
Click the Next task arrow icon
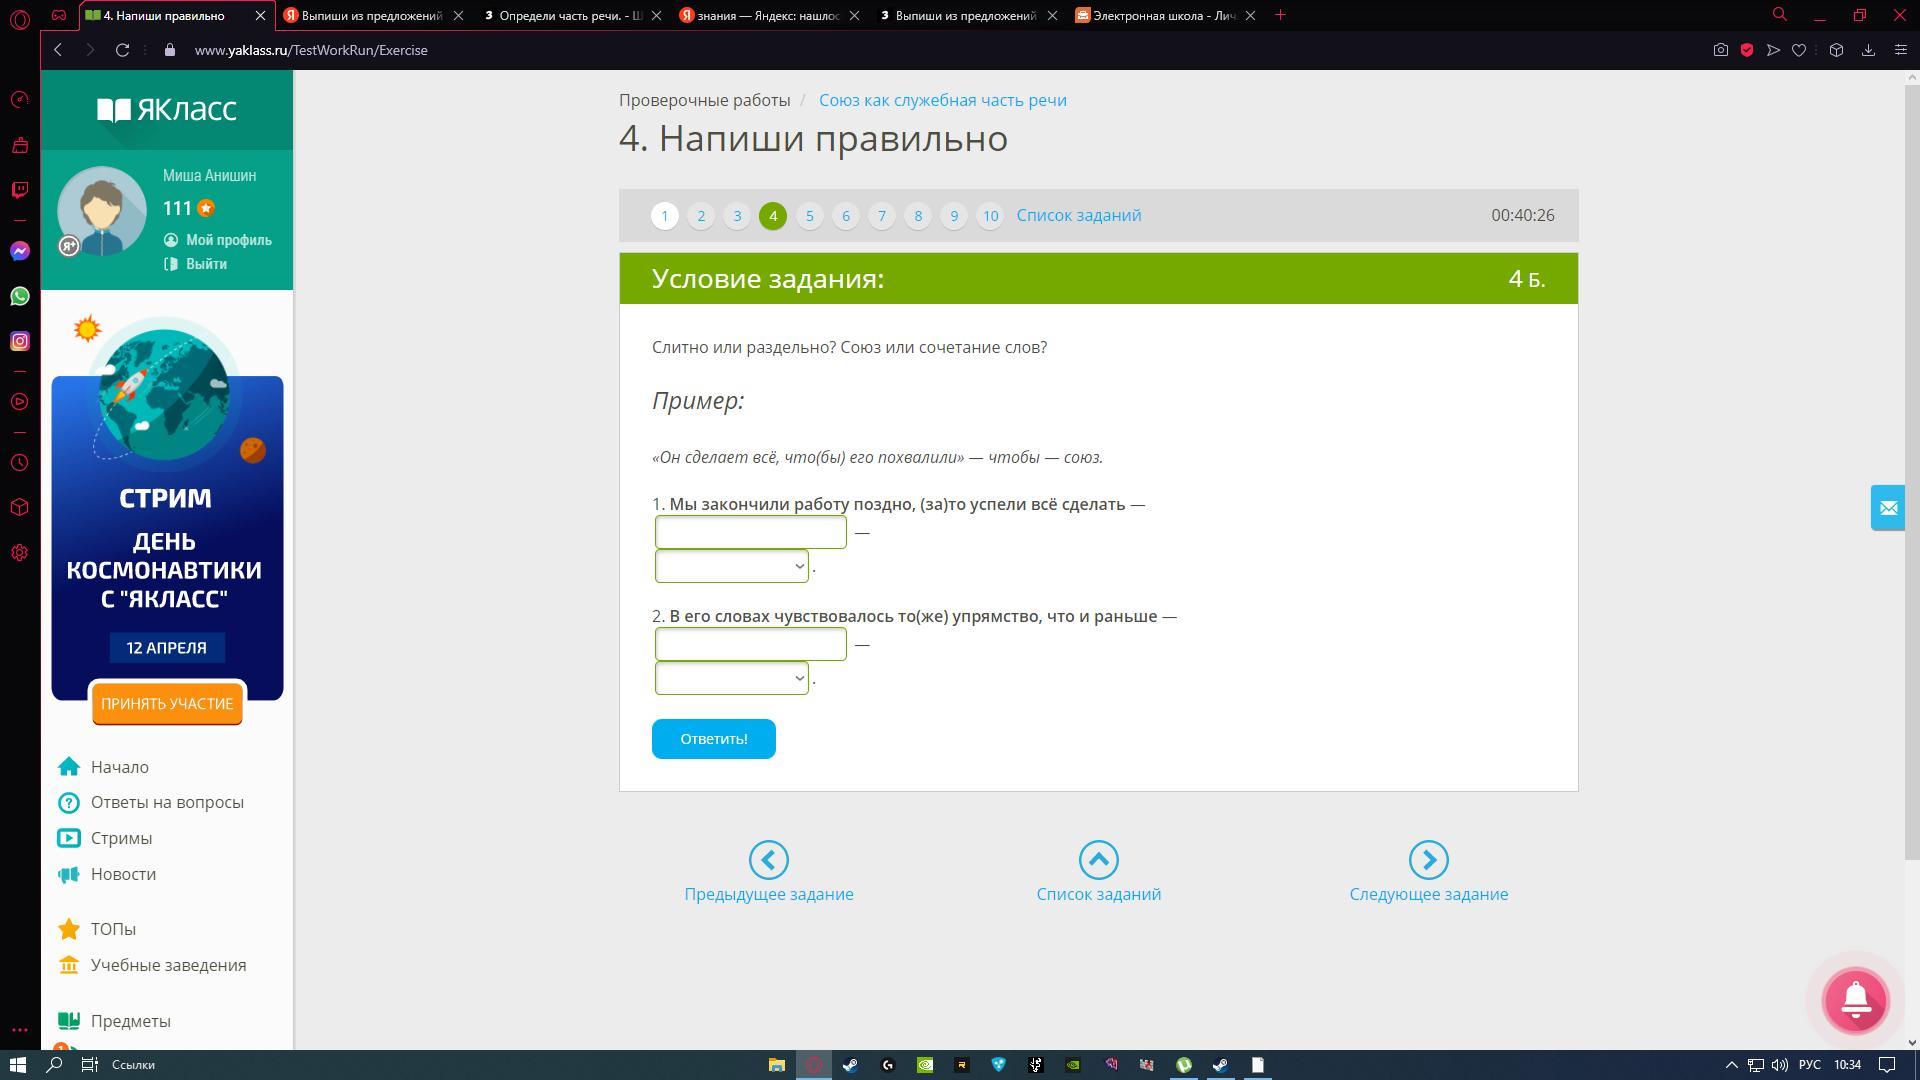(x=1428, y=860)
